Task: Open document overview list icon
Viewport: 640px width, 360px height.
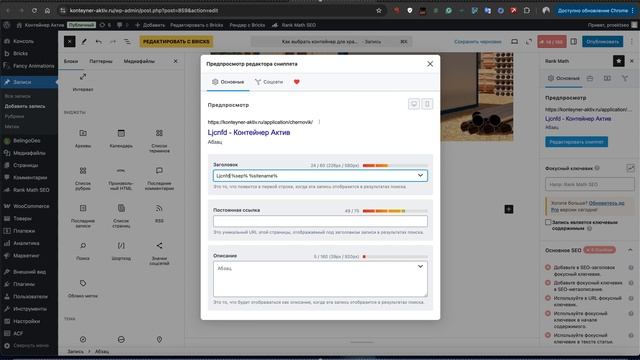Action: tap(127, 41)
